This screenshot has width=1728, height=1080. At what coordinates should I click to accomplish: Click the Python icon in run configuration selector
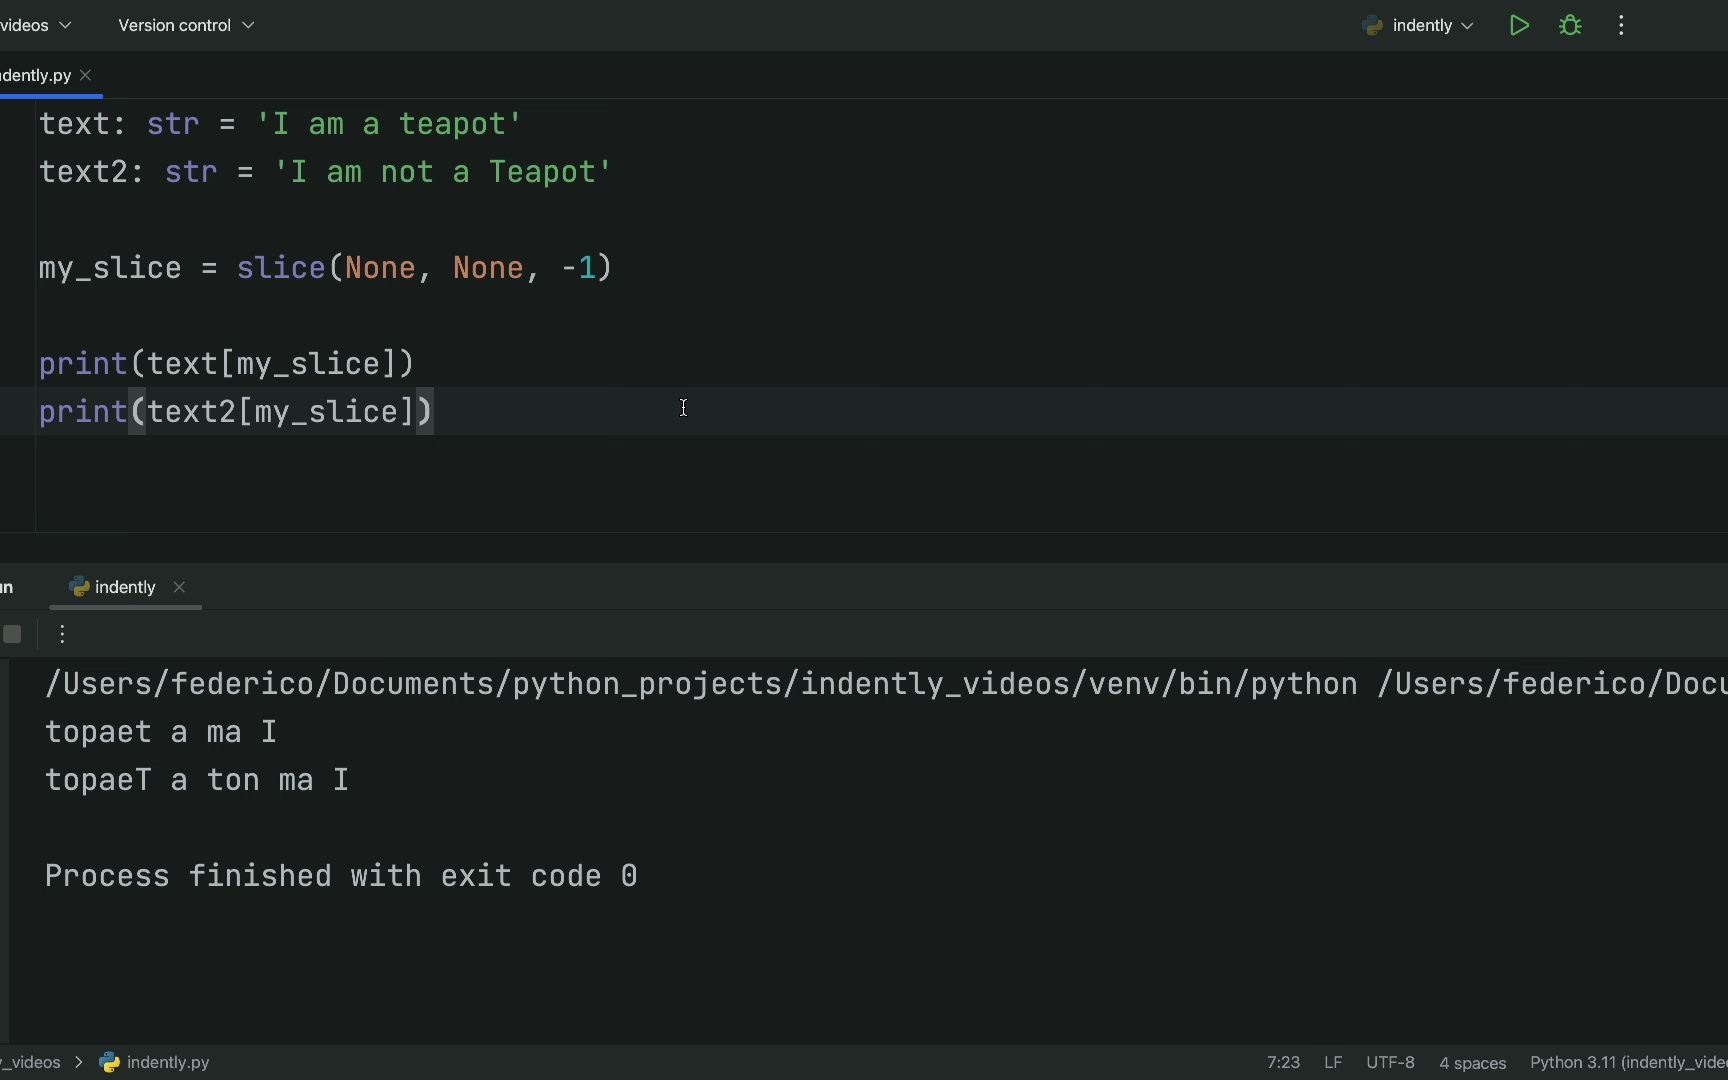[1373, 26]
